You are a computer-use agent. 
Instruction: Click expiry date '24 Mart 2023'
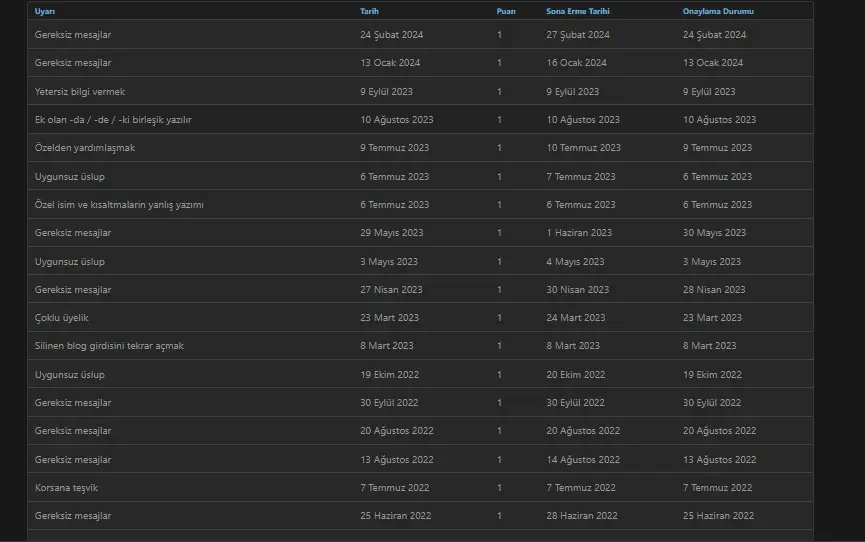coord(576,318)
